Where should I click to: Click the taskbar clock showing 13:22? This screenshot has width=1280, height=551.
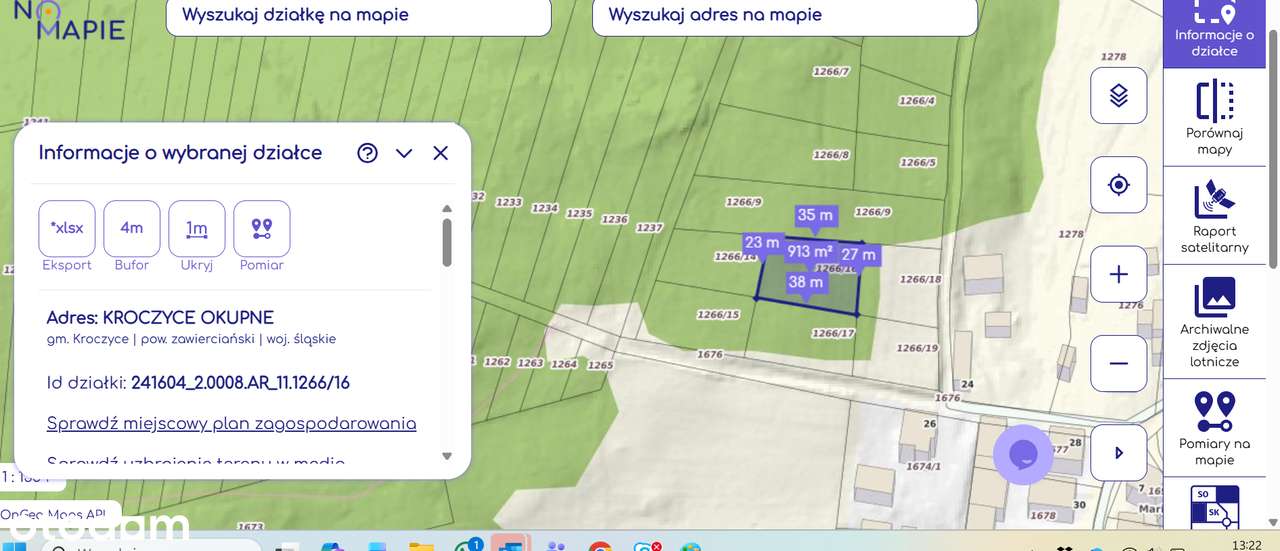(x=1247, y=545)
